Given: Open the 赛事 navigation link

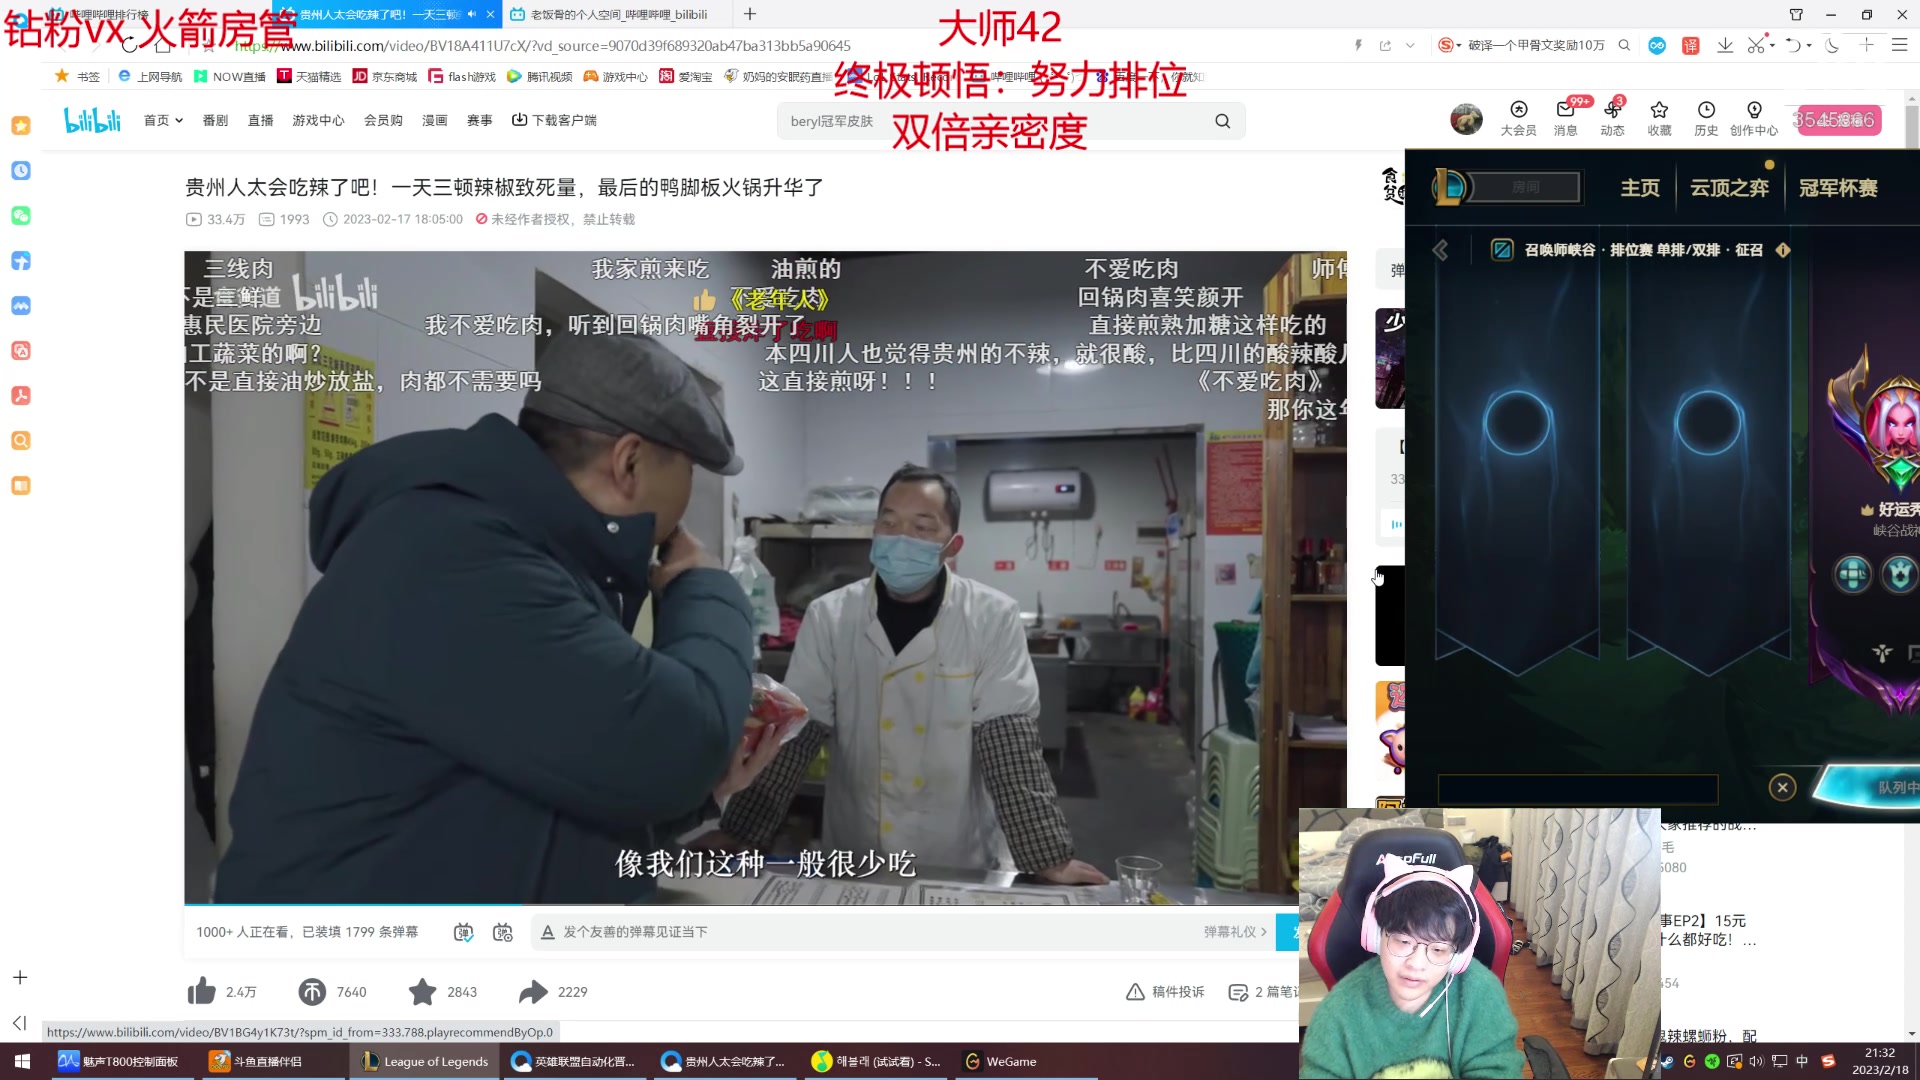Looking at the screenshot, I should coord(479,120).
